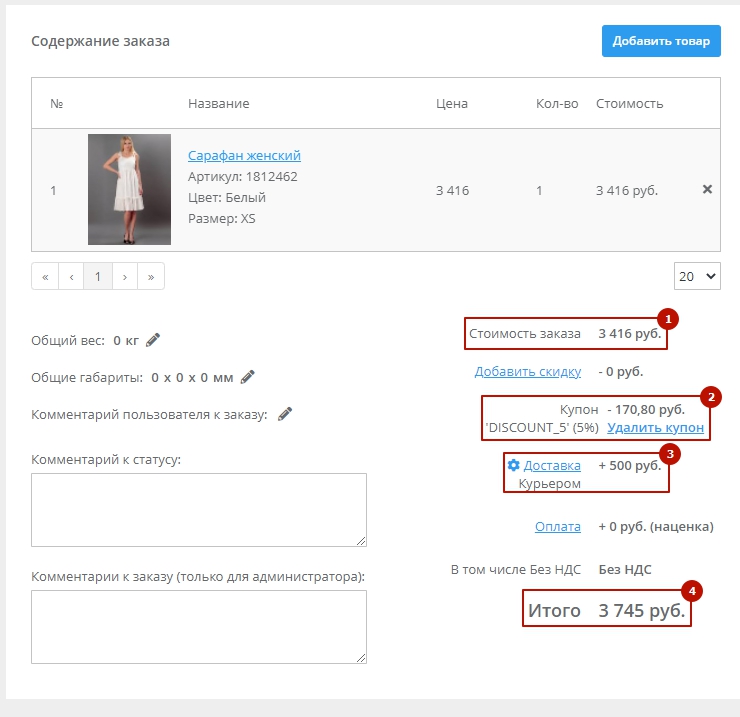Focus the administrator order comments text area
Screen dimensions: 740x717
[x=198, y=626]
